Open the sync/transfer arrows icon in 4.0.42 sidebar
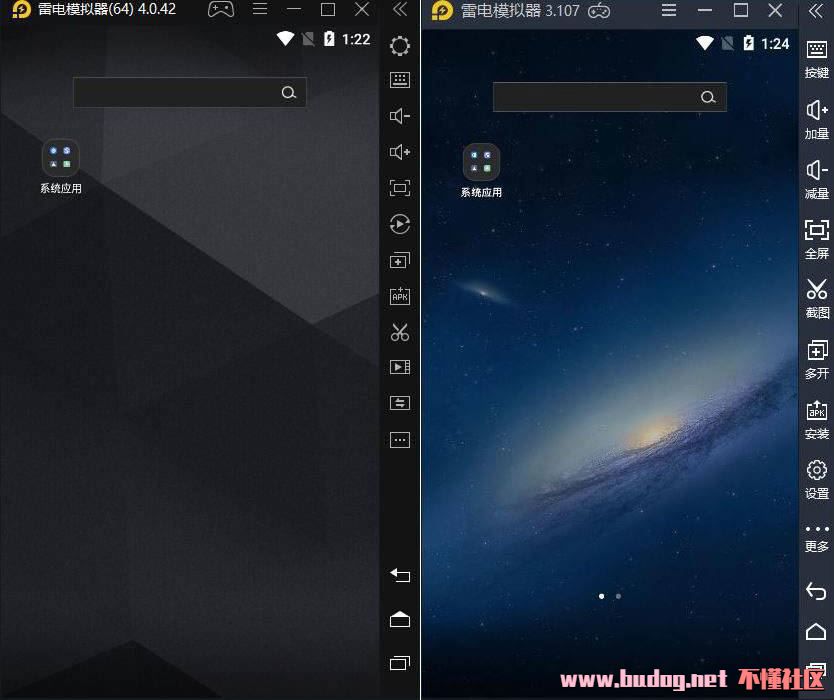Screen dimensions: 834x700 [x=400, y=403]
